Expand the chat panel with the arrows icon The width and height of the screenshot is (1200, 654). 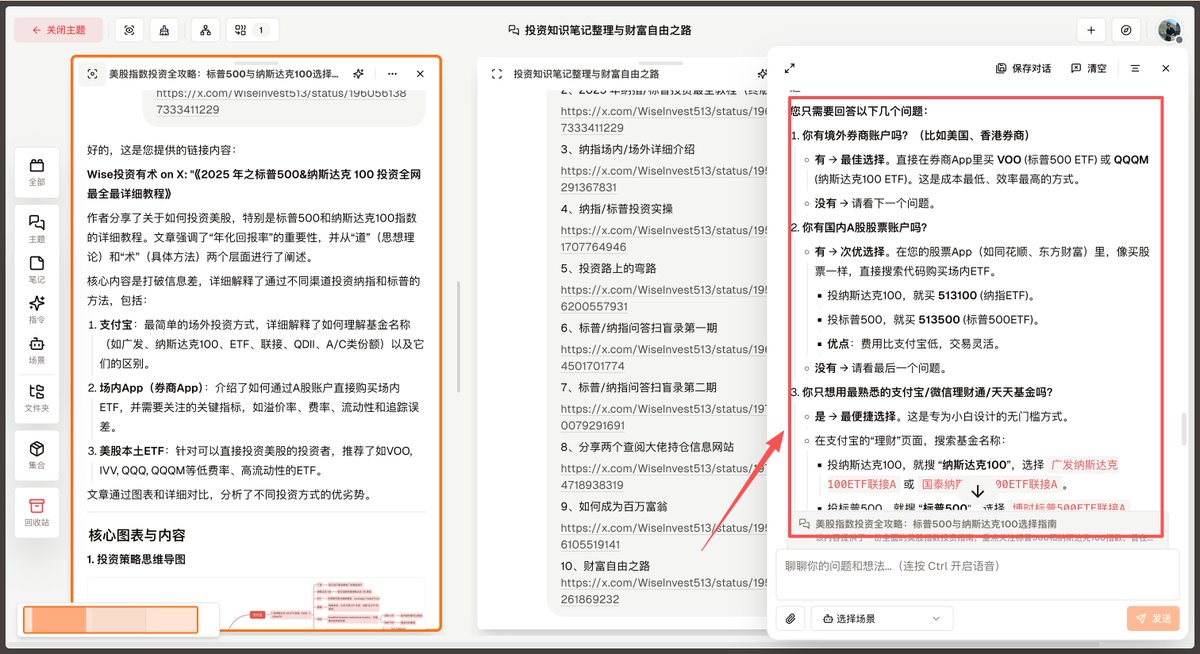point(790,68)
